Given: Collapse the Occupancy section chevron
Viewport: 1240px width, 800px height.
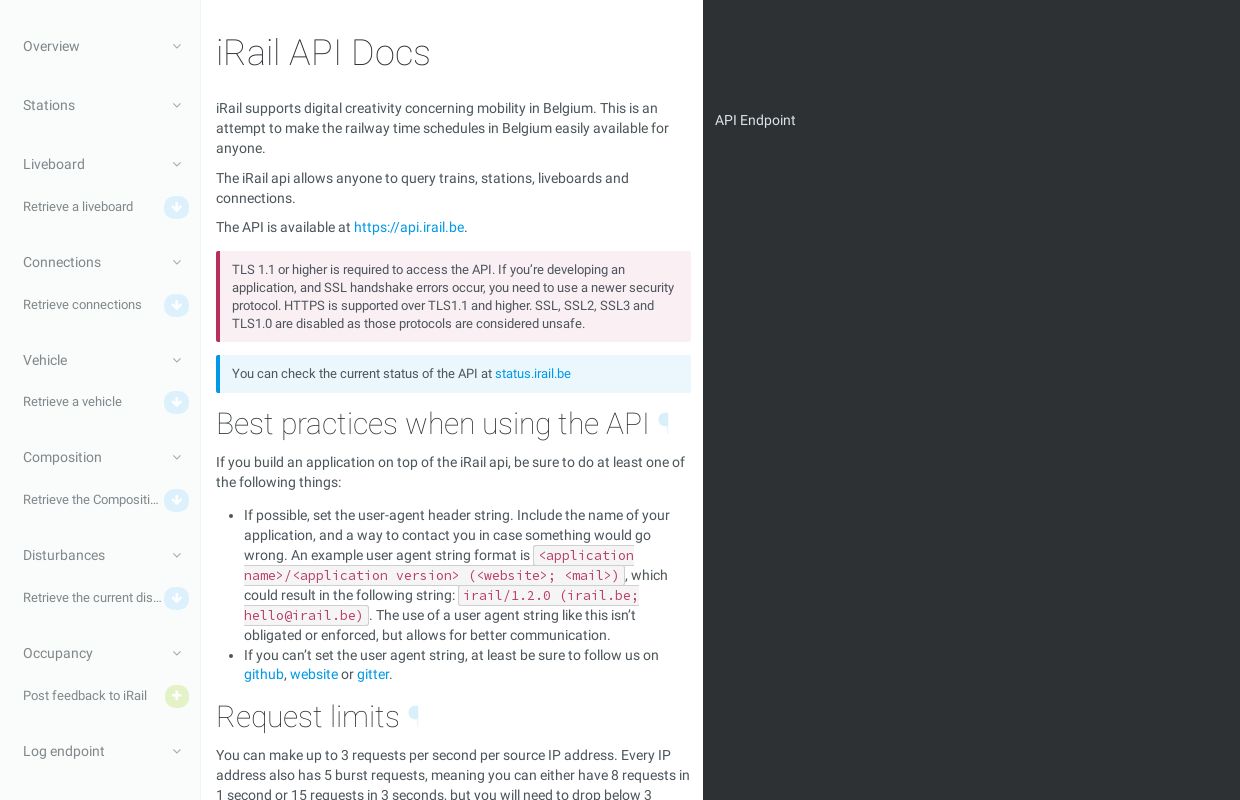Looking at the screenshot, I should click(x=177, y=653).
